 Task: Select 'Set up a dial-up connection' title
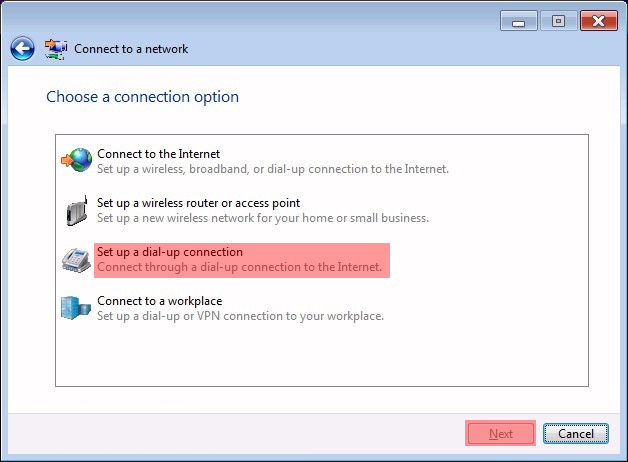[x=170, y=252]
